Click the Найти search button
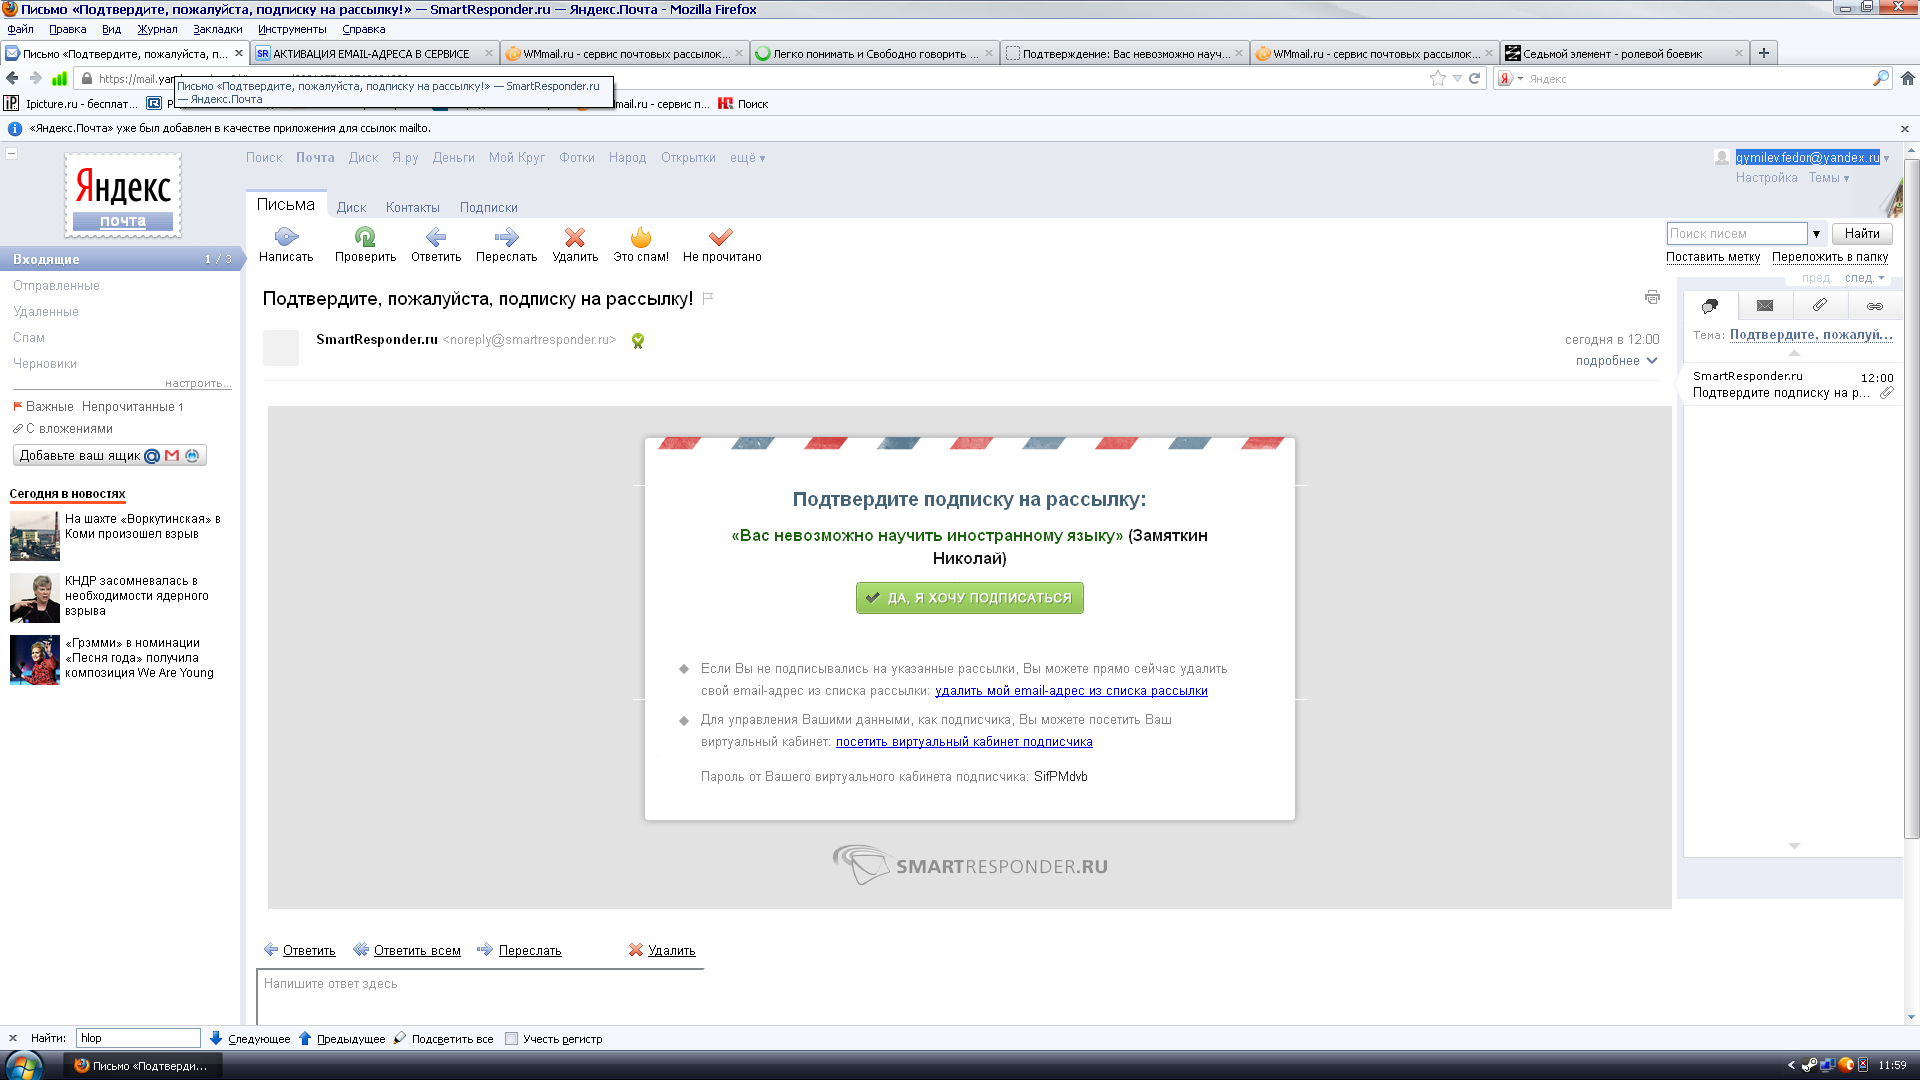Image resolution: width=1920 pixels, height=1080 pixels. (x=1862, y=234)
